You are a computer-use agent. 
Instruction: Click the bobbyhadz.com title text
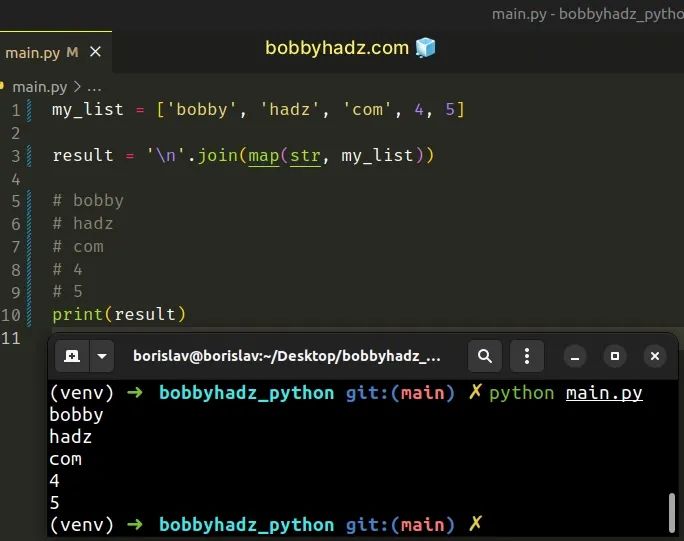[x=337, y=48]
